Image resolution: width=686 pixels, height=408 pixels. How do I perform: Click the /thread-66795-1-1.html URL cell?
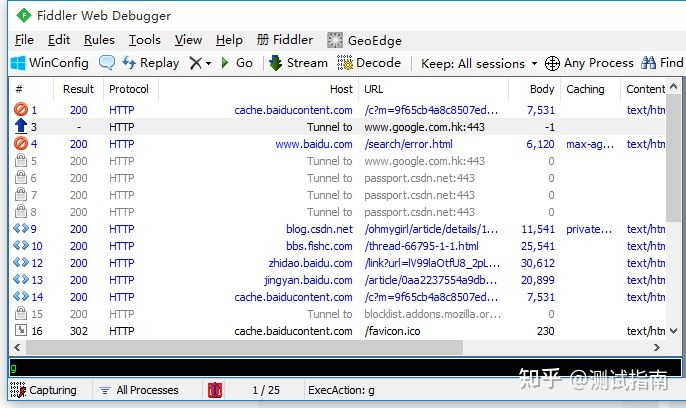(422, 246)
